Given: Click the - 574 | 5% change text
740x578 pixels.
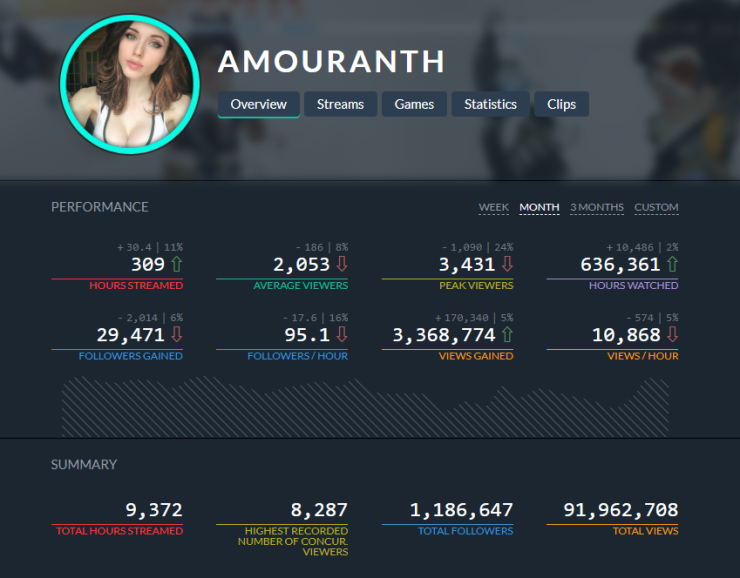Looking at the screenshot, I should coord(652,318).
